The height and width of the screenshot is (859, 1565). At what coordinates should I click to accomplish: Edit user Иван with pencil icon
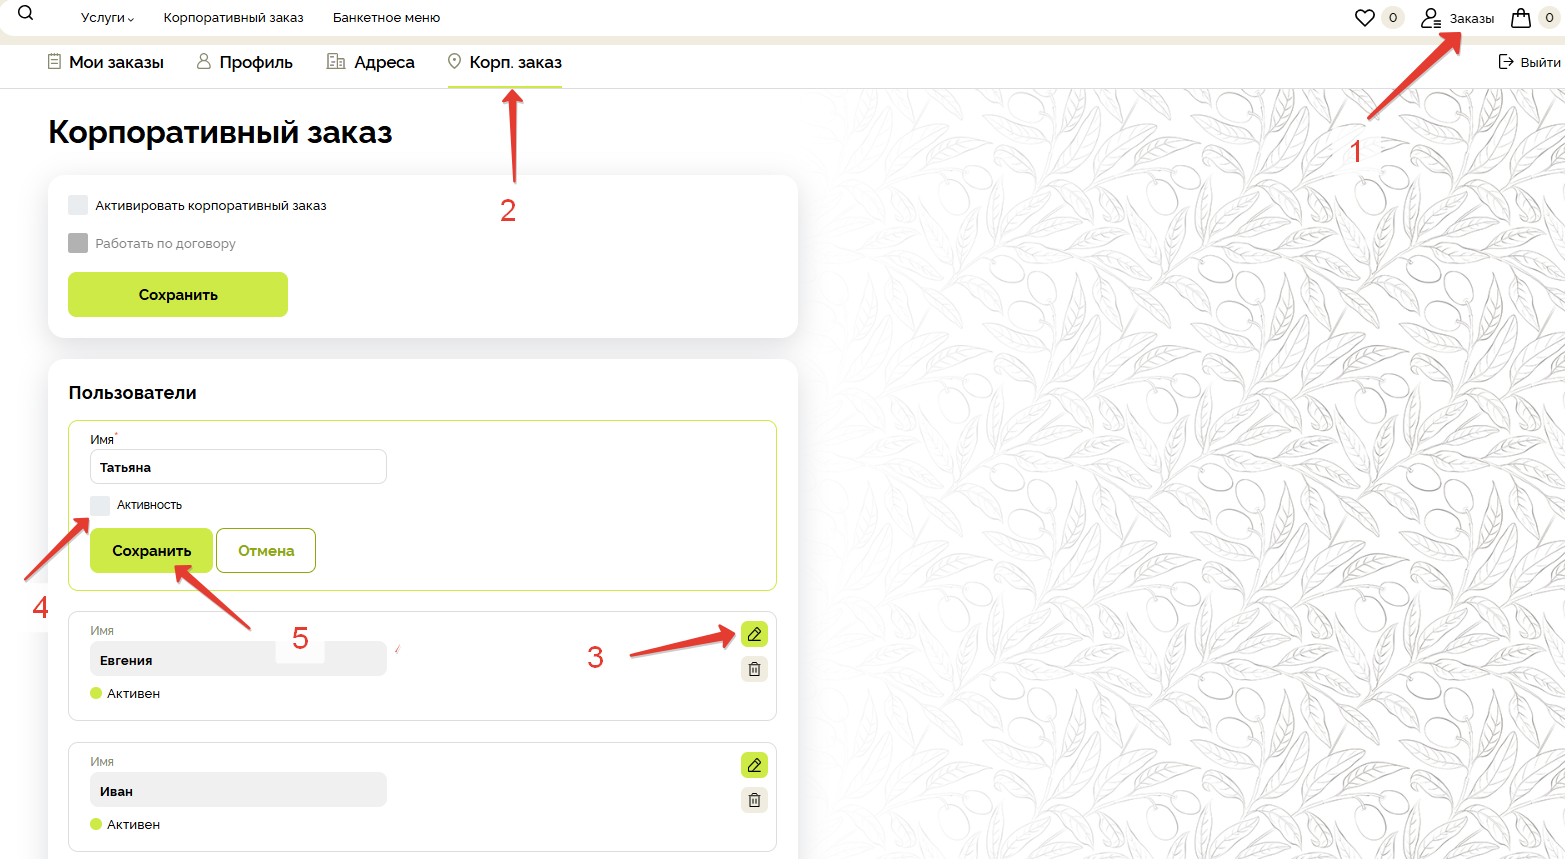[x=754, y=765]
